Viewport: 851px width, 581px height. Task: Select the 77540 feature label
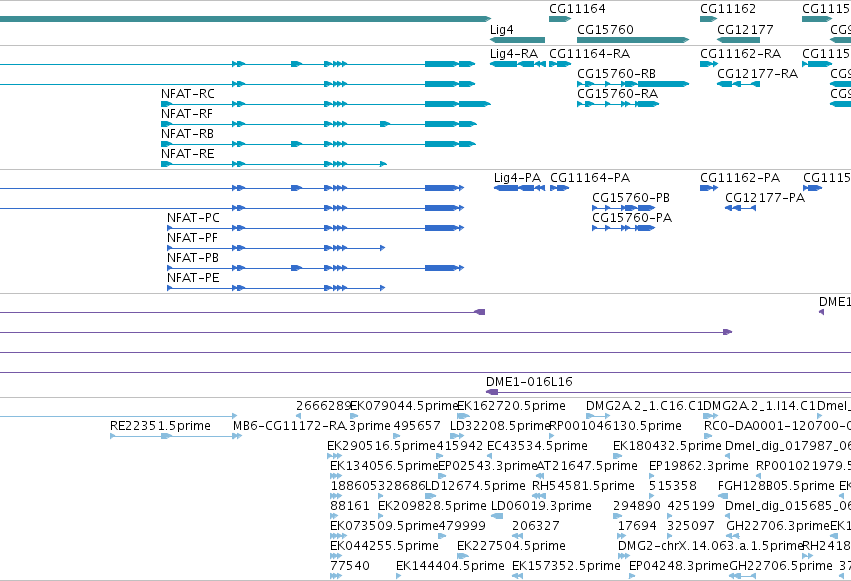pyautogui.click(x=350, y=566)
